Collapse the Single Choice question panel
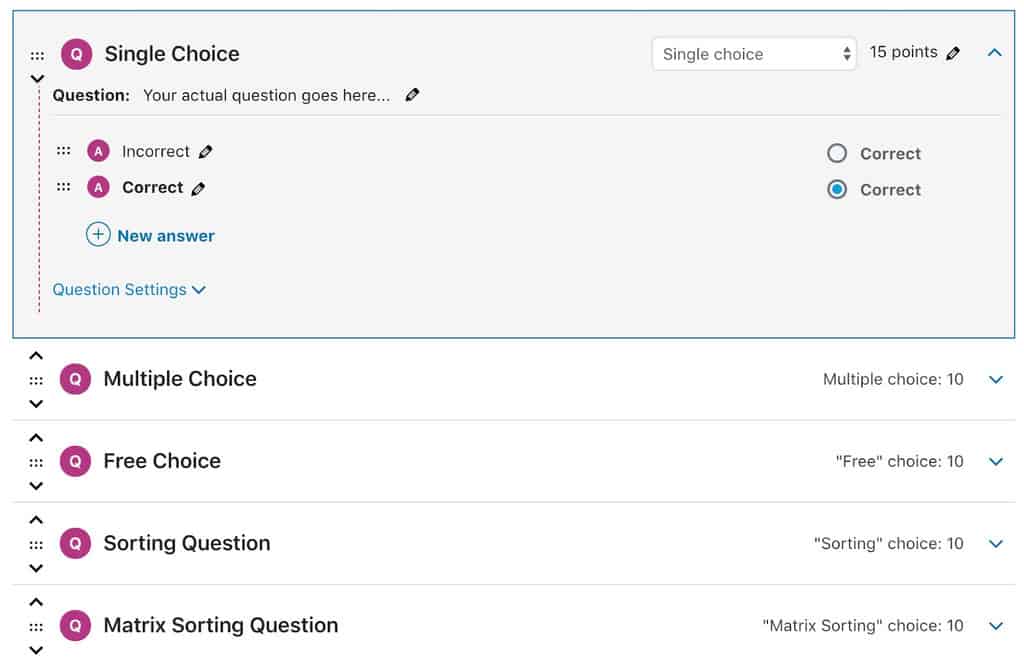Image resolution: width=1024 pixels, height=666 pixels. 994,53
